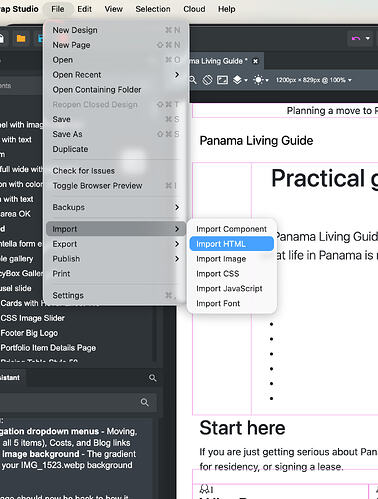Expand the Open Recent submenu

pyautogui.click(x=116, y=75)
